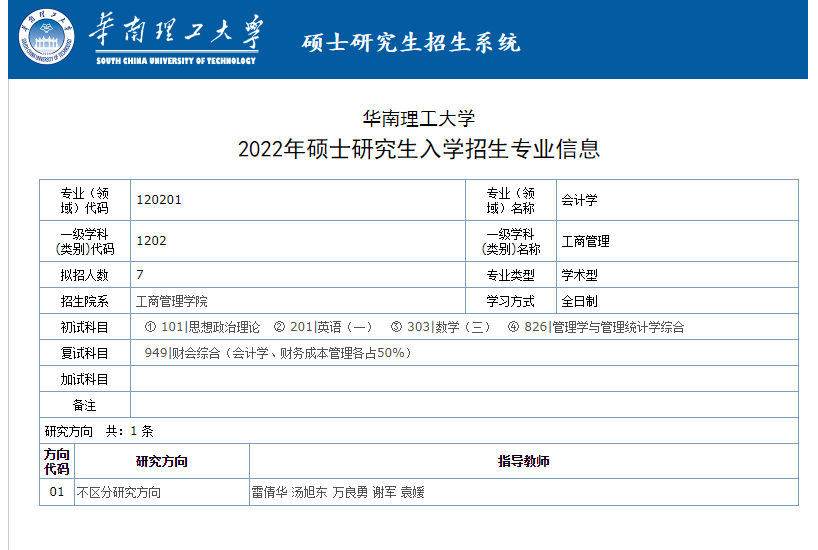Click the 拟招人数 label cell

(x=85, y=274)
